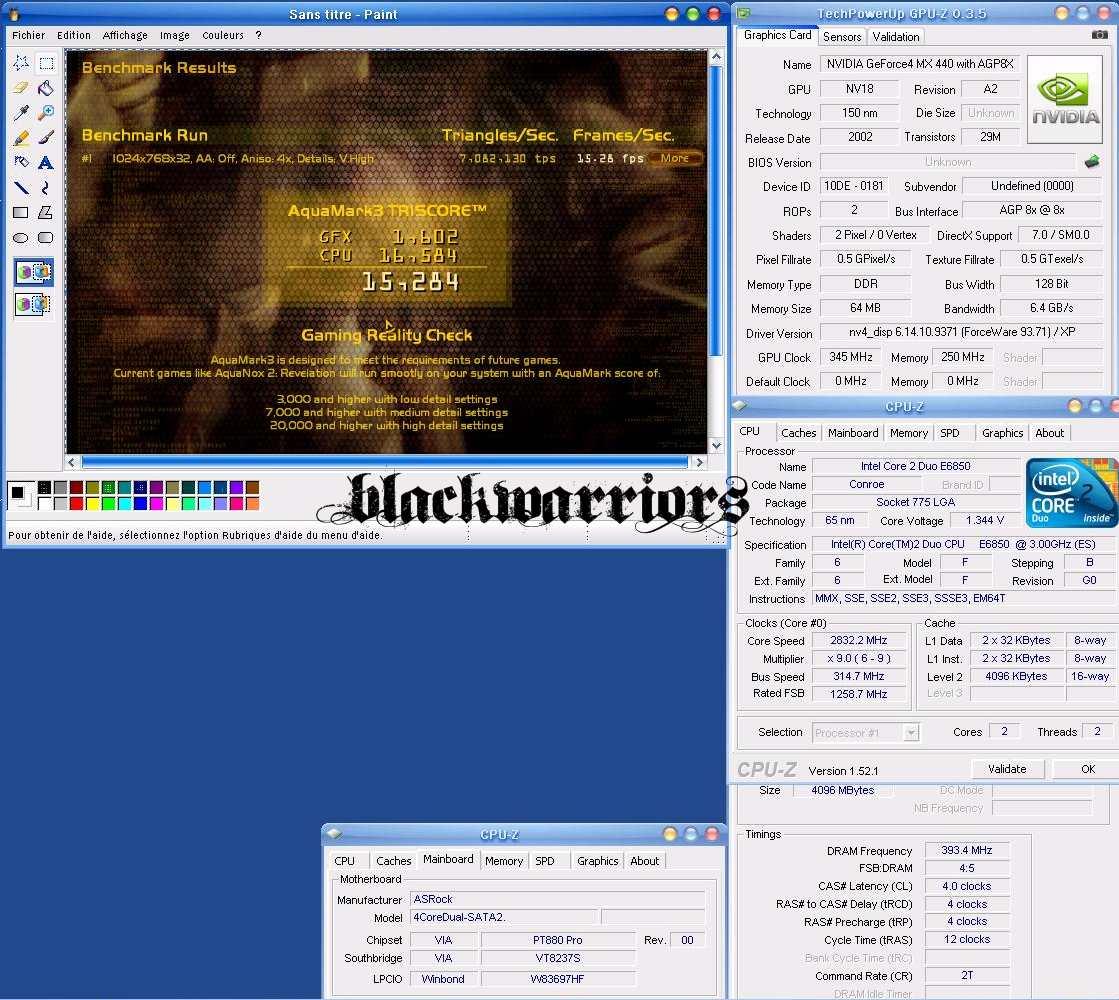Image resolution: width=1119 pixels, height=1000 pixels.
Task: Click the Intel Core 2 Duo logo
Action: (x=1071, y=493)
